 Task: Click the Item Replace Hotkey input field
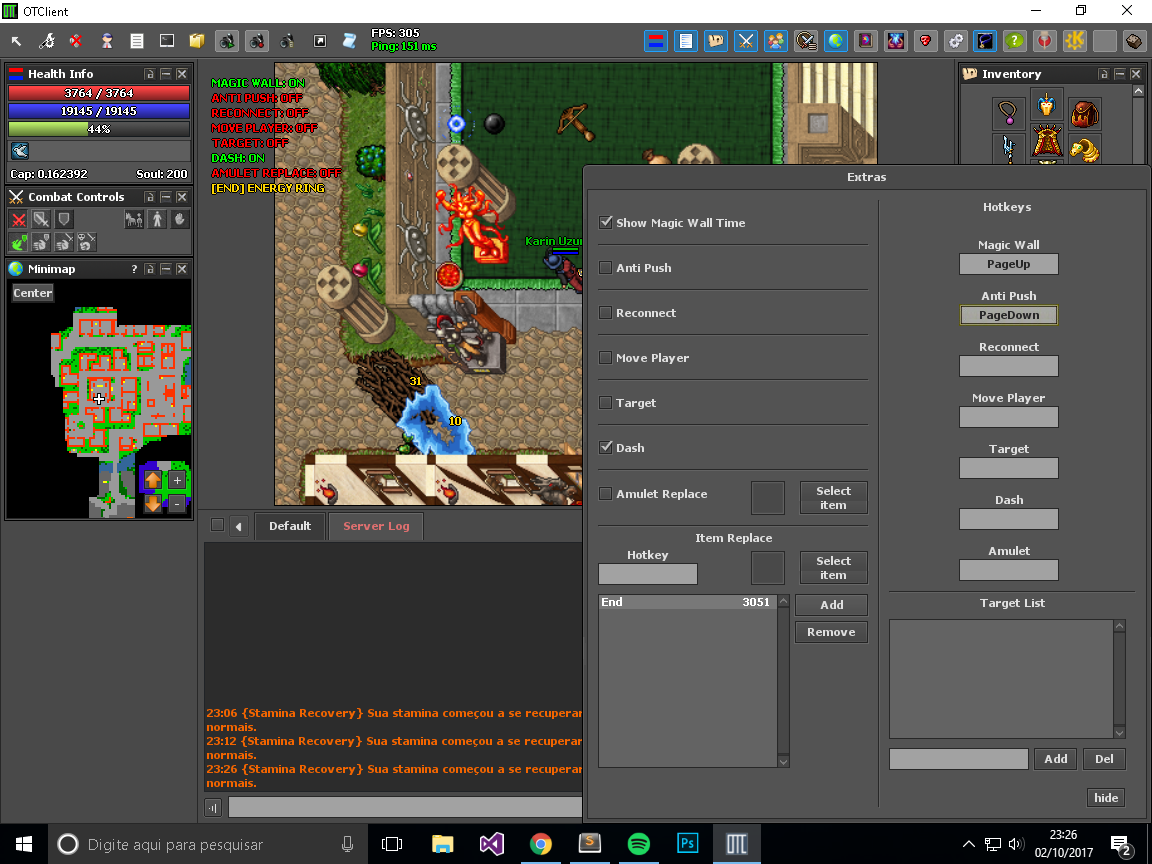click(648, 574)
